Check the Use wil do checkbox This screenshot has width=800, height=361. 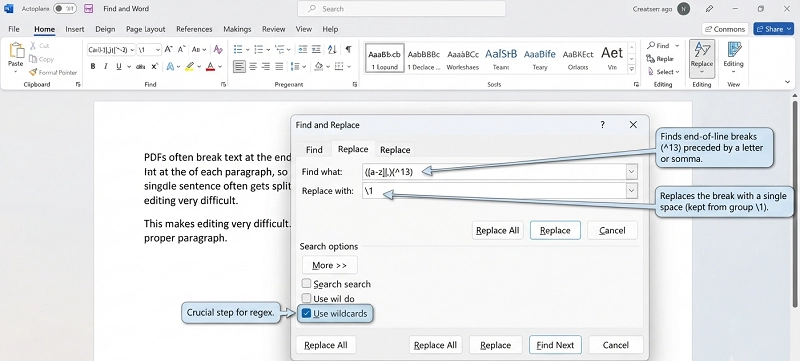306,298
